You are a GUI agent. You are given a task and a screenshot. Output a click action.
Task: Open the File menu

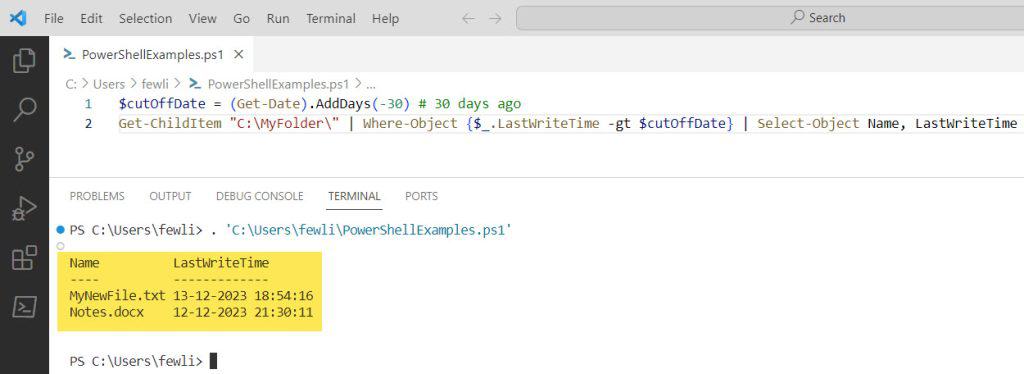54,19
